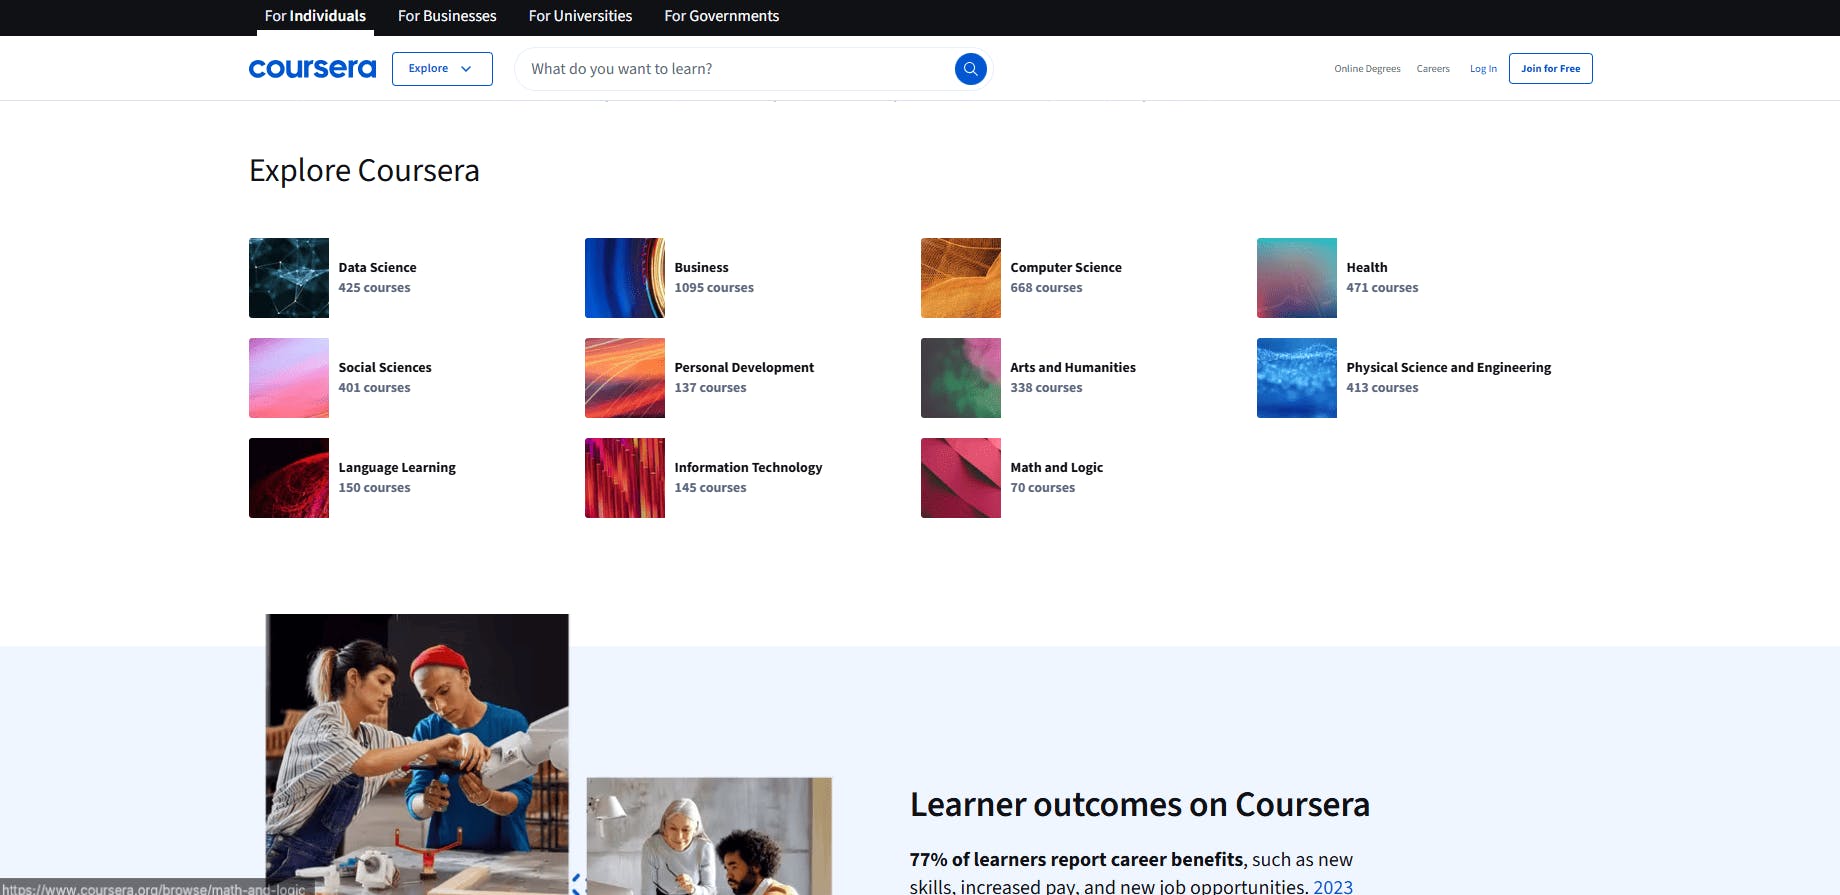The image size is (1840, 895).
Task: Click the Physical Science and Engineering thumbnail
Action: [1297, 378]
